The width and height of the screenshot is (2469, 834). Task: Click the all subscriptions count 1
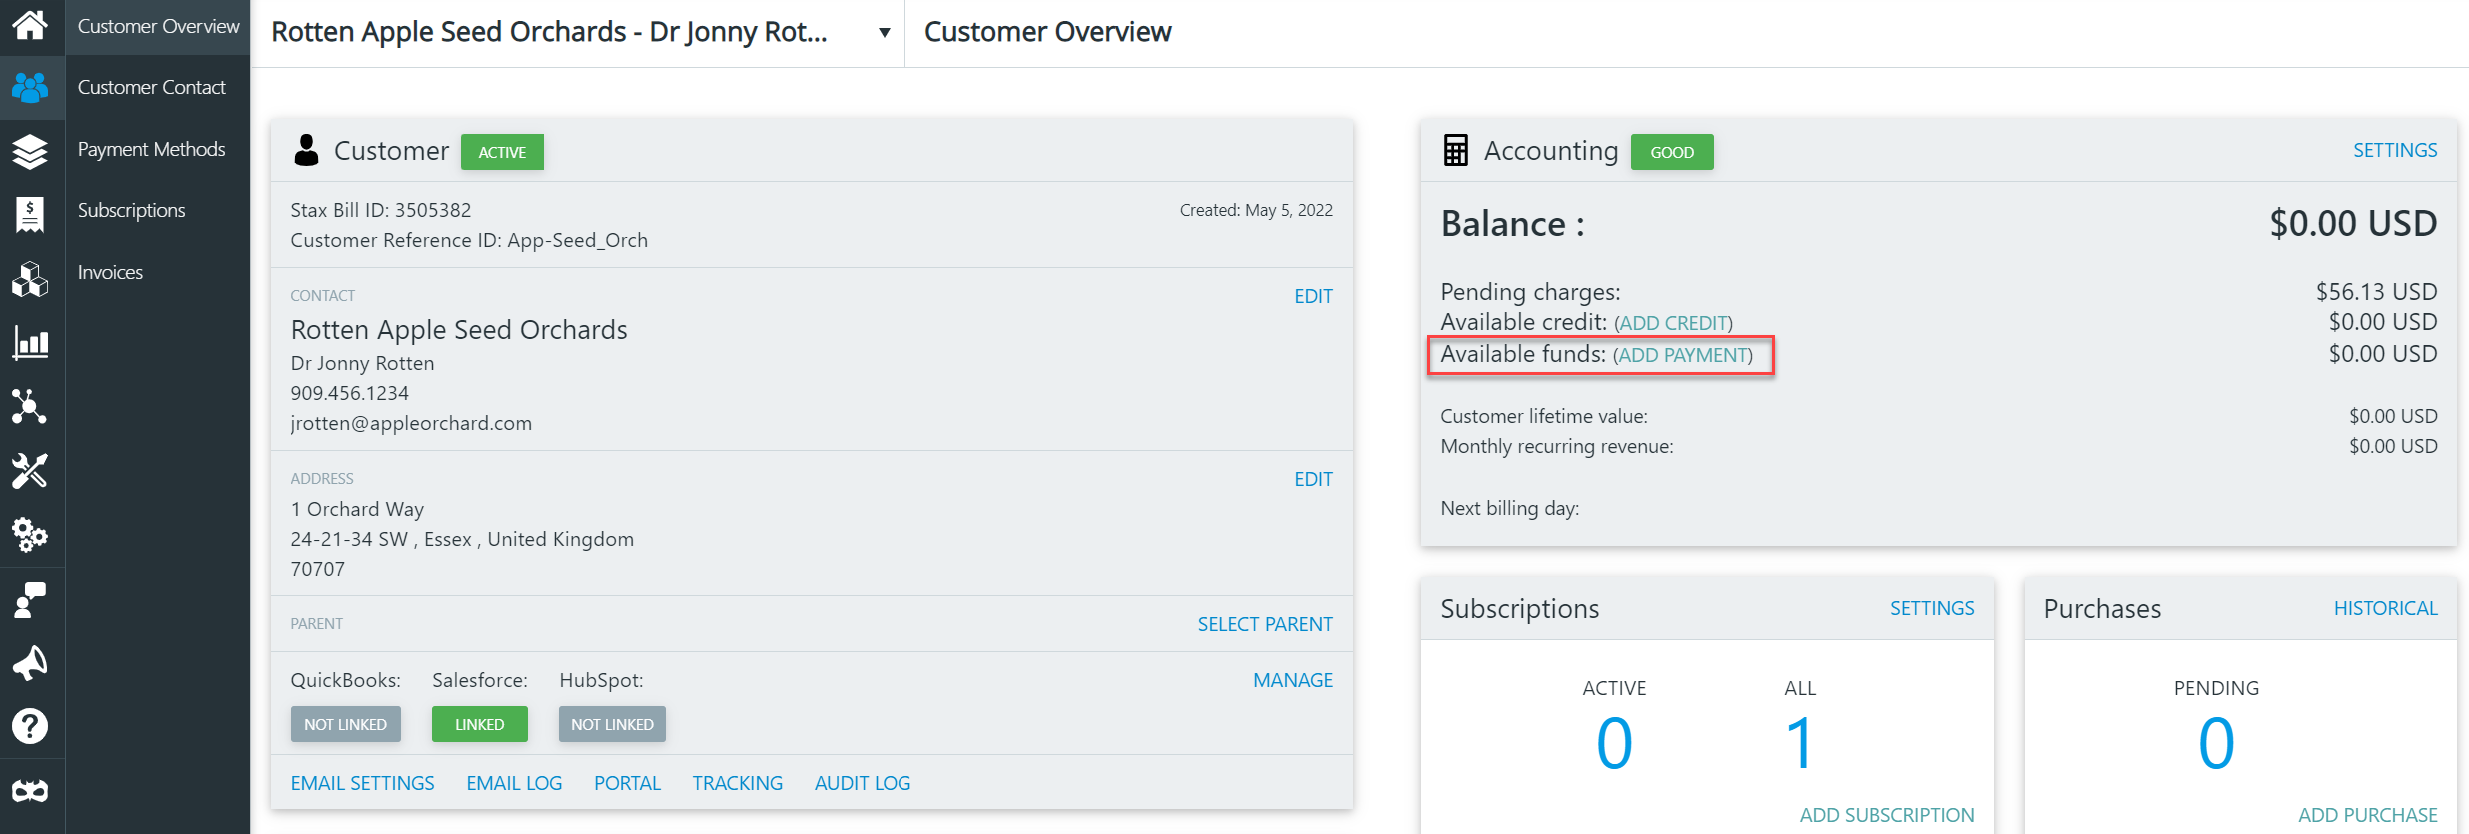[x=1800, y=743]
